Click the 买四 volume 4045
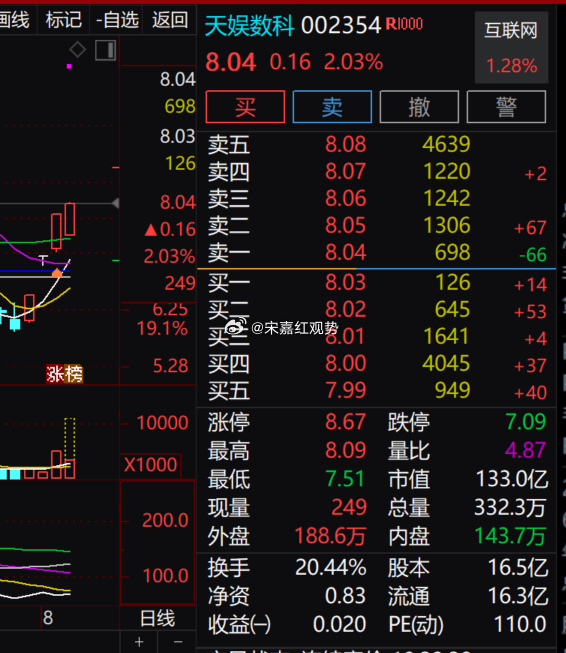566x653 pixels. pos(446,363)
